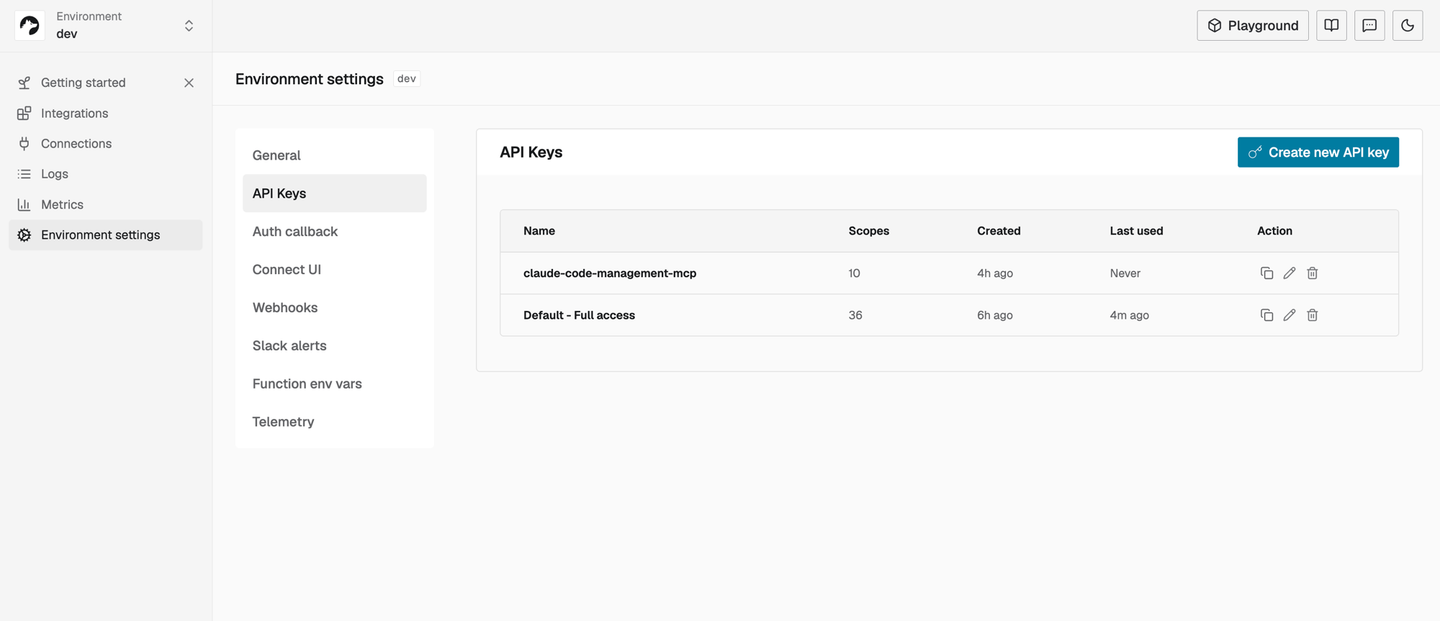The height and width of the screenshot is (621, 1440).
Task: Open Logs in the sidebar
Action: tap(106, 174)
